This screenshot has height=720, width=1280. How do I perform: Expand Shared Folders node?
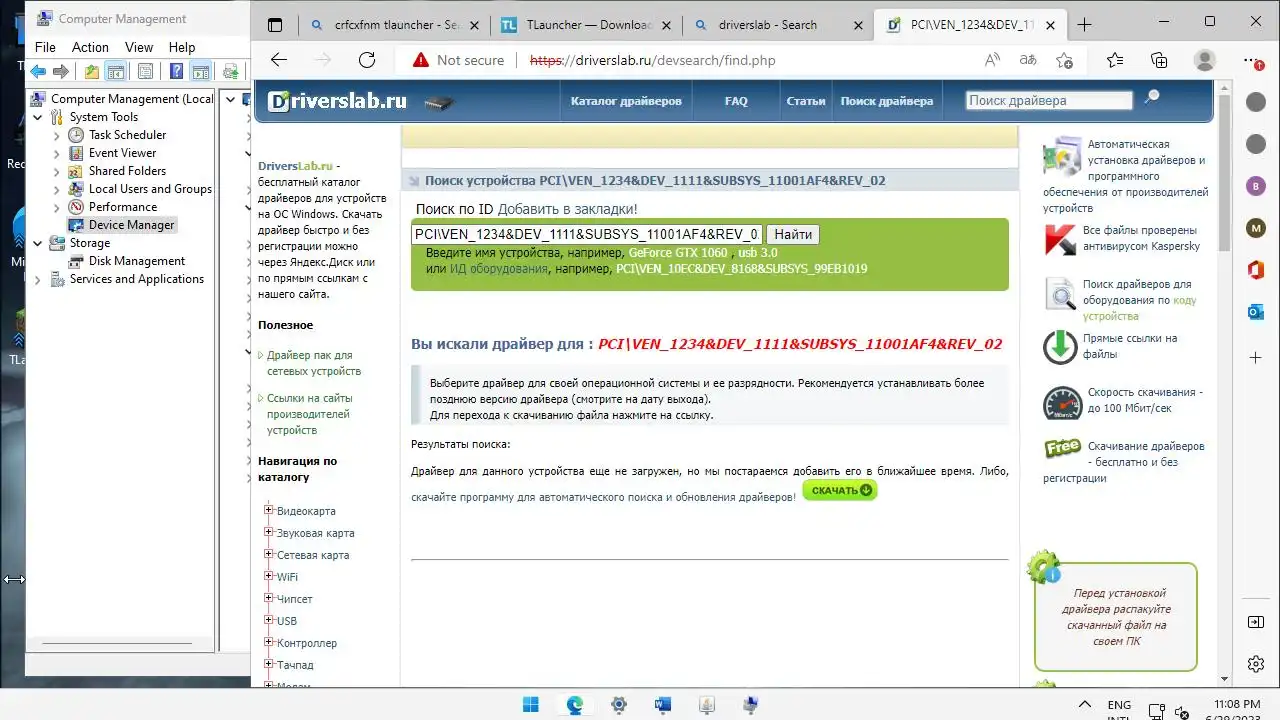pos(57,171)
